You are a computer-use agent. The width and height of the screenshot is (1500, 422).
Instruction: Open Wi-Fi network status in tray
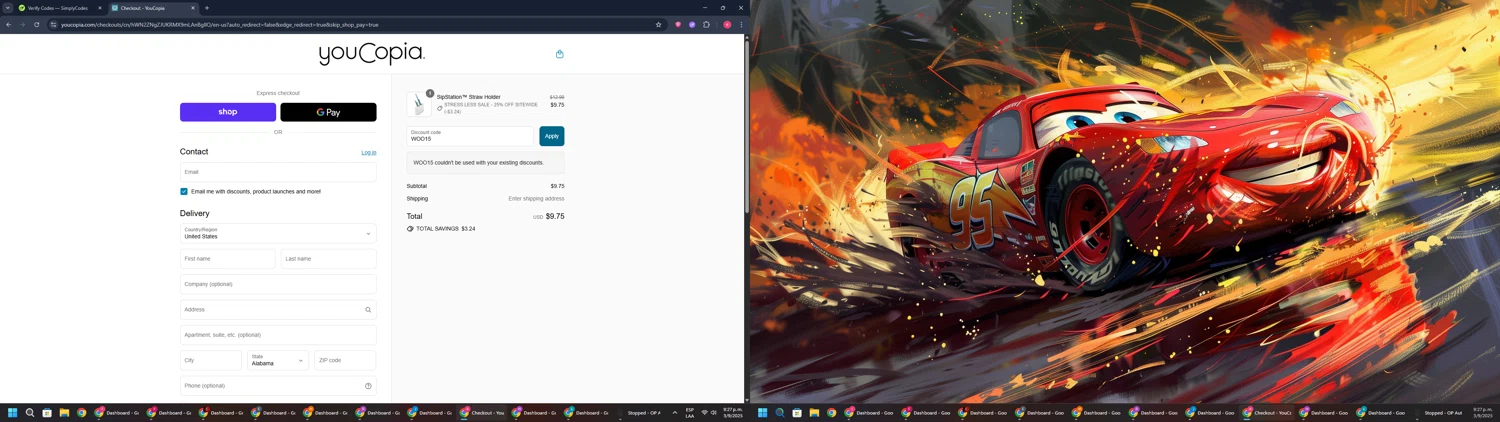(704, 413)
